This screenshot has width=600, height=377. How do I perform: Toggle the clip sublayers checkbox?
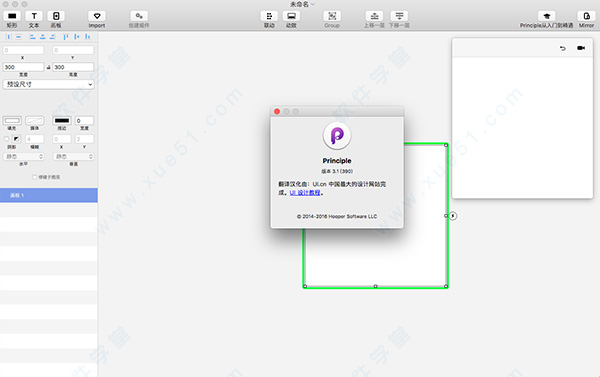35,177
